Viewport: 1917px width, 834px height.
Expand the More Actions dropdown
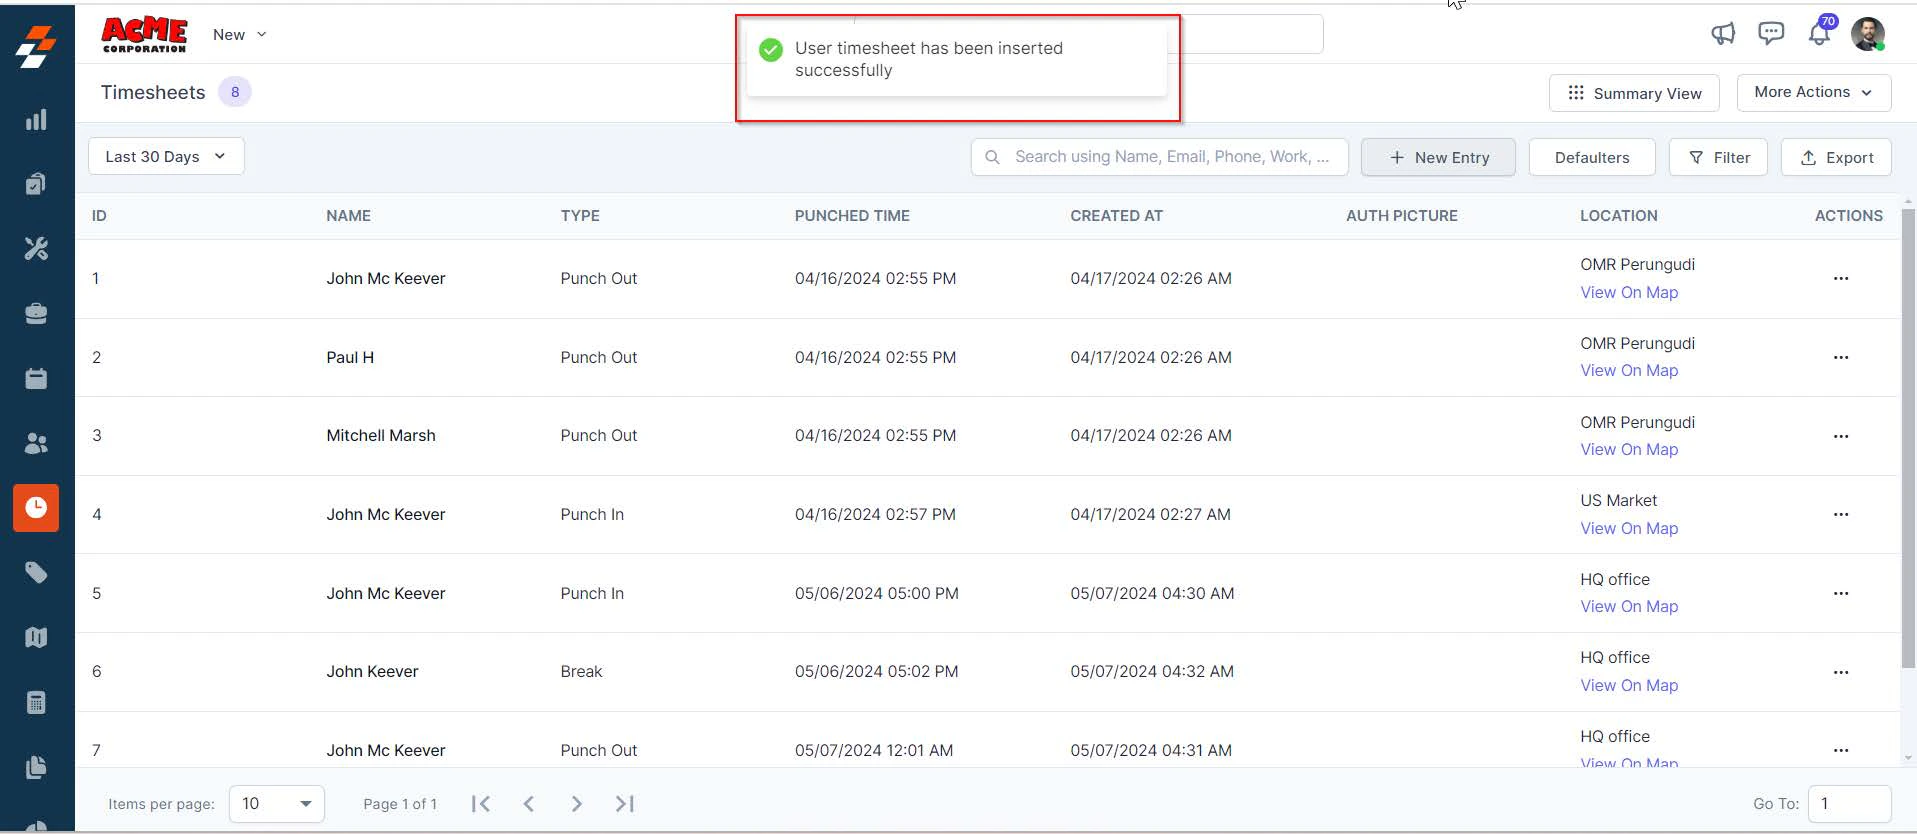1814,92
